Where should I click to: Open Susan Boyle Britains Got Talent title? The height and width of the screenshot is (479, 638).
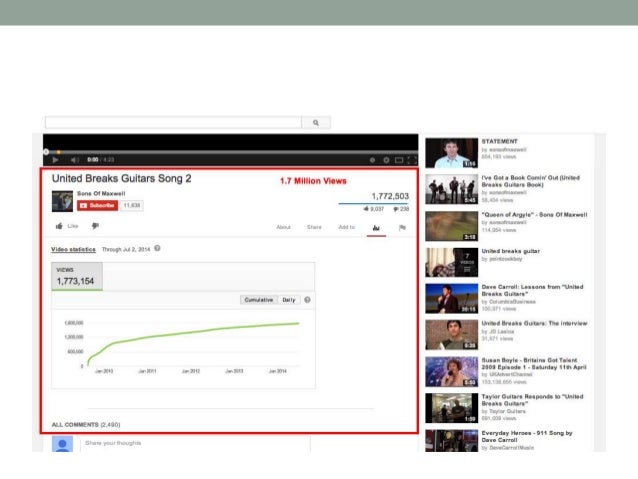click(x=534, y=363)
